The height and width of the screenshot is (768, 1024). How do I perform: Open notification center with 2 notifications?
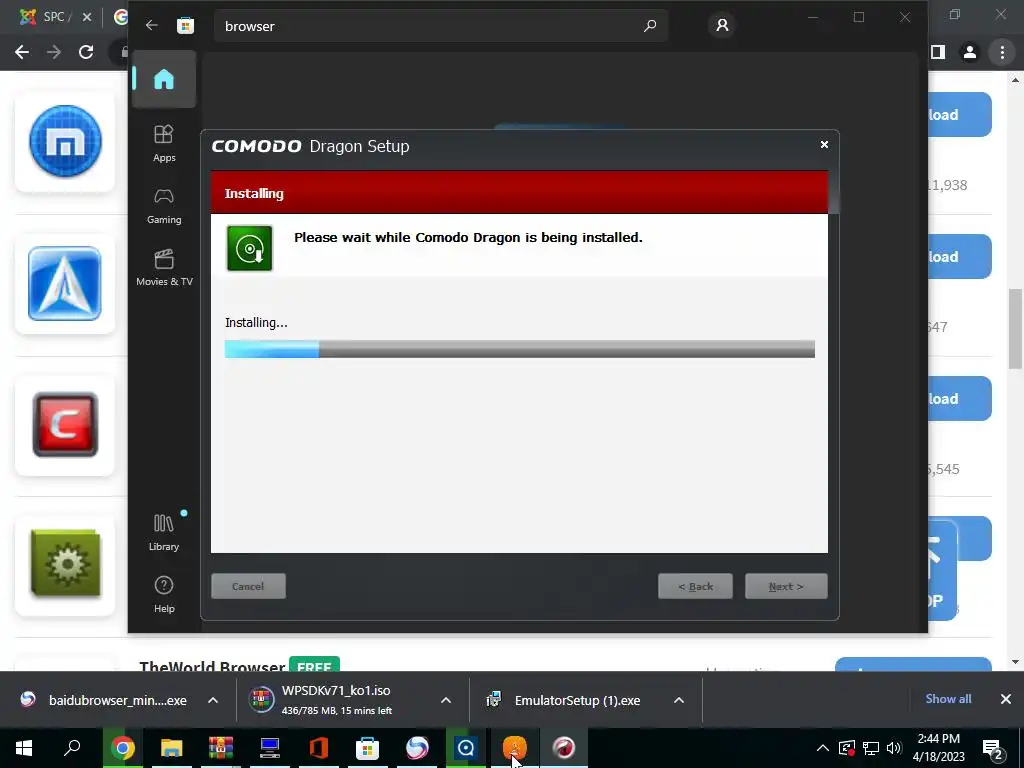[993, 749]
